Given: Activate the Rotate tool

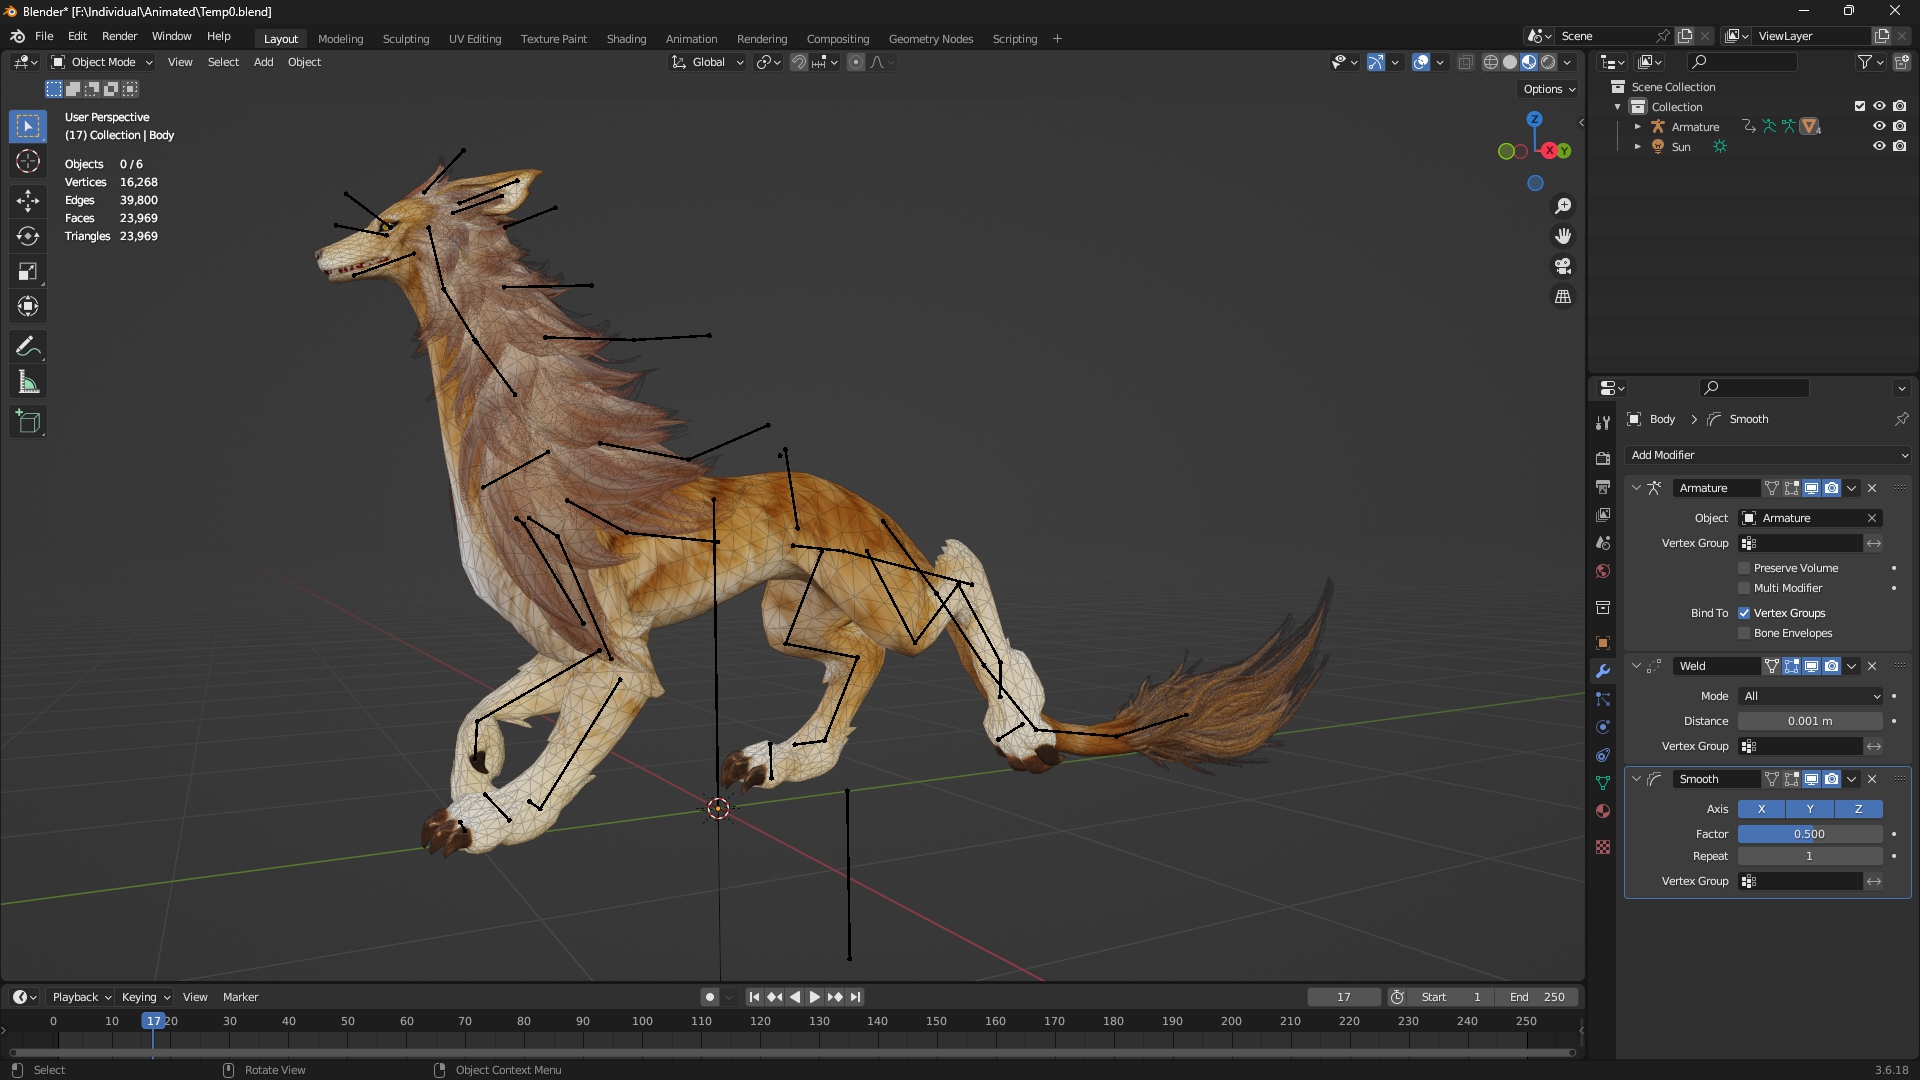Looking at the screenshot, I should pyautogui.click(x=28, y=236).
